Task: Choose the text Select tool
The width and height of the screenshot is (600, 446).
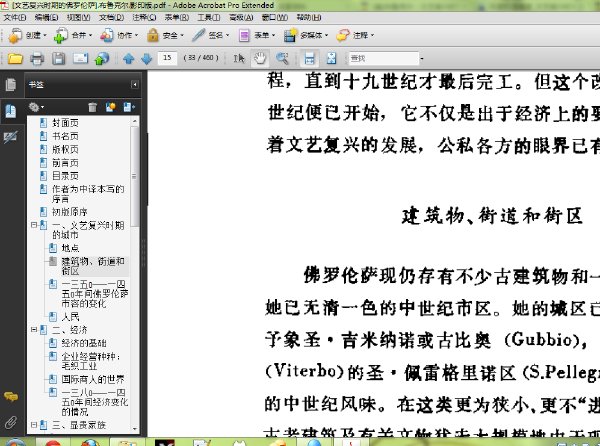Action: [x=239, y=59]
